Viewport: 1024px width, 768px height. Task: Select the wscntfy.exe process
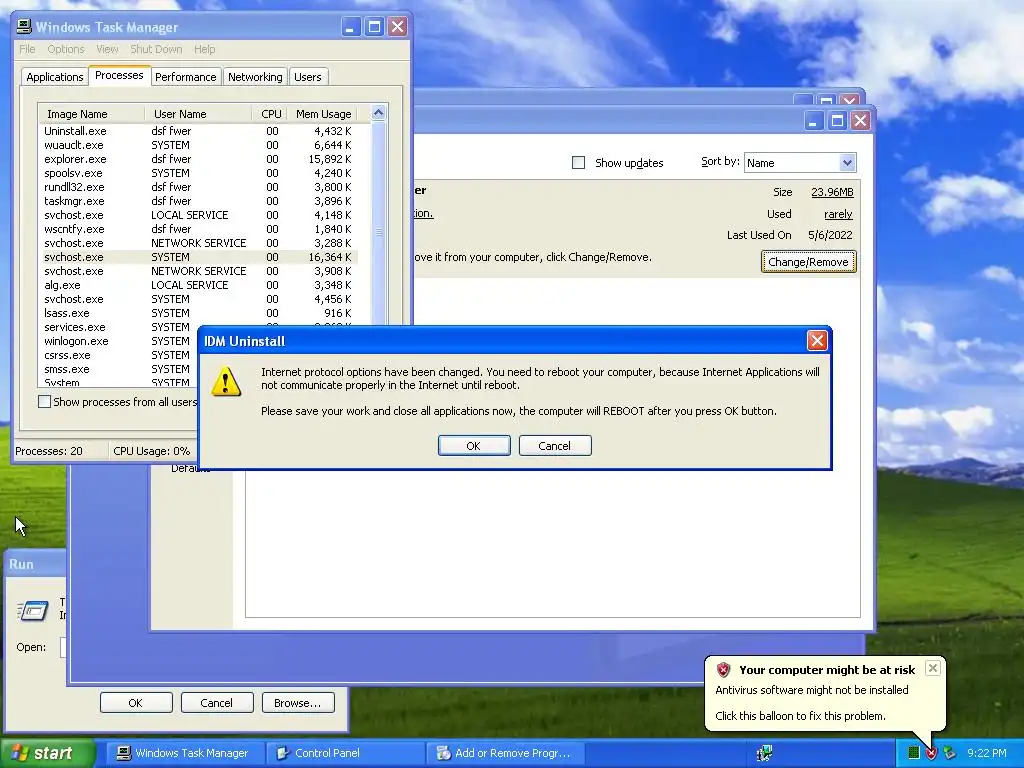point(199,229)
